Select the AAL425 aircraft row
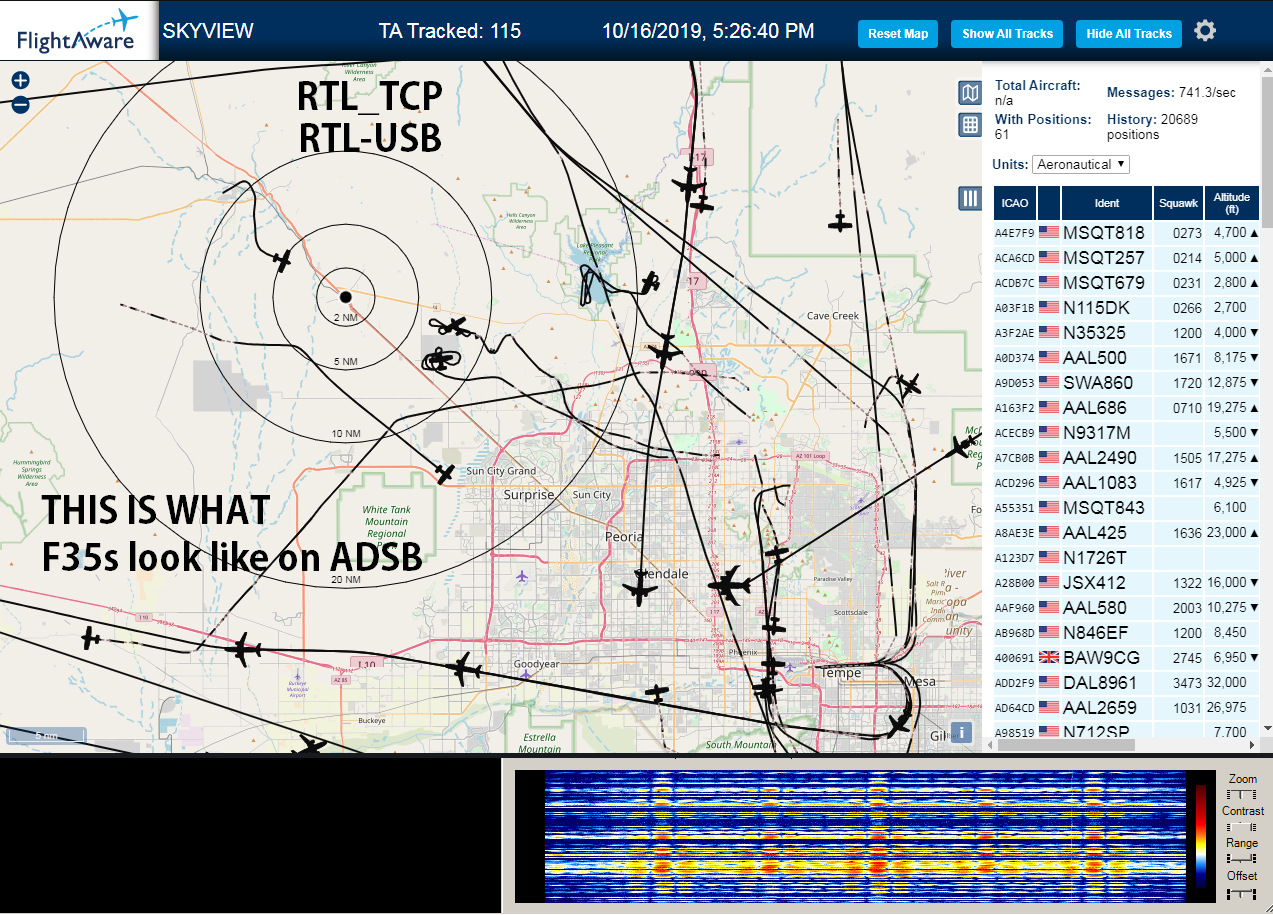The image size is (1273, 915). pos(1126,533)
